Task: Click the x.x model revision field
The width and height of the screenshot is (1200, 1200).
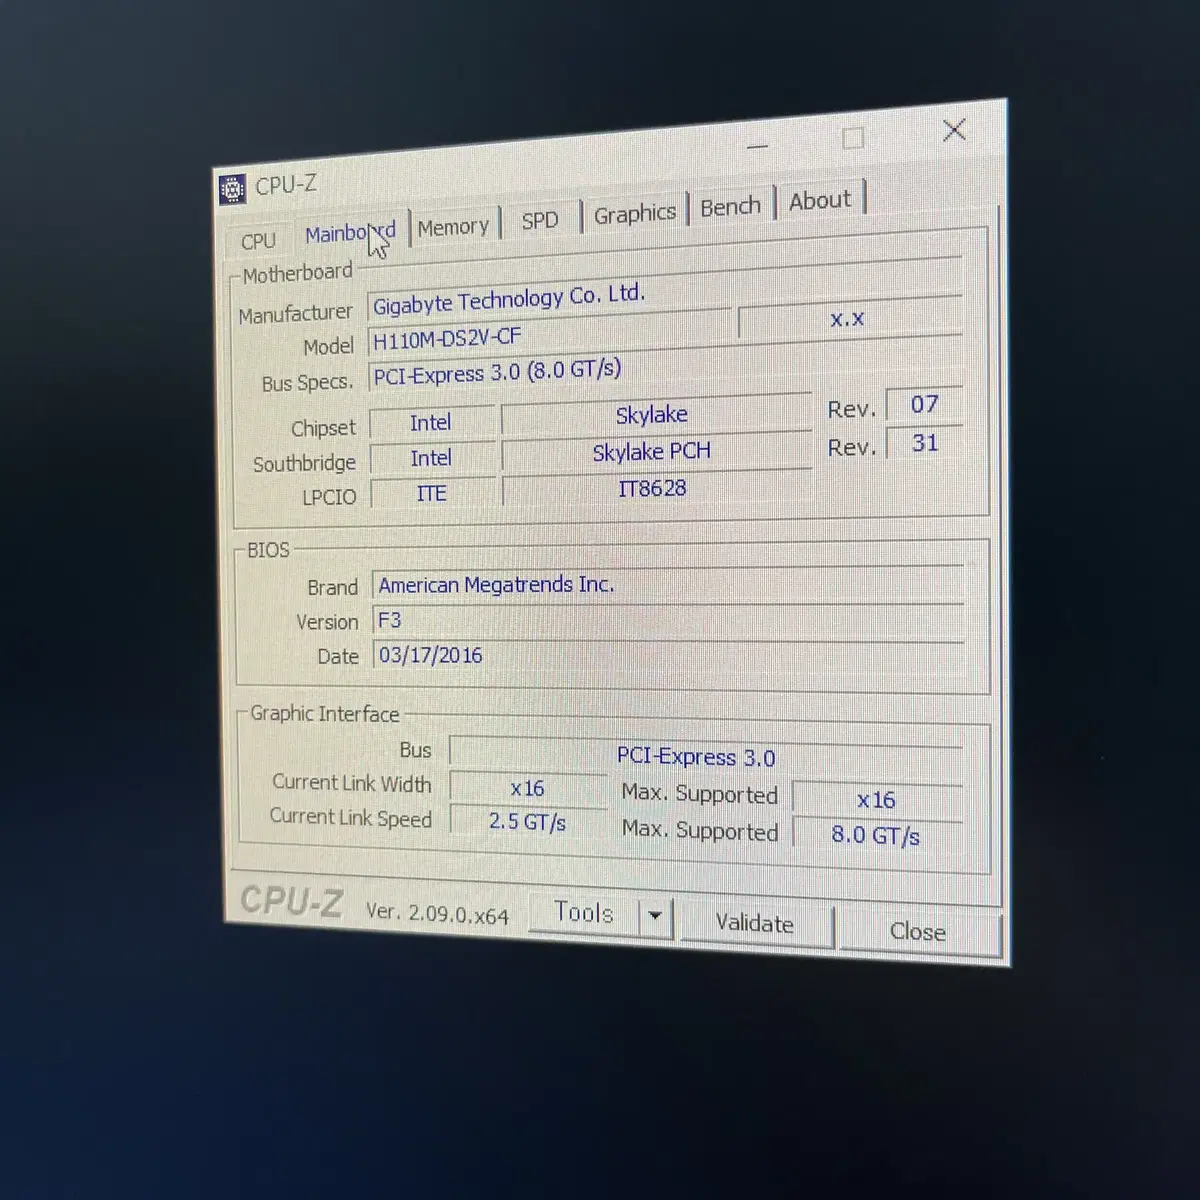Action: pos(848,319)
